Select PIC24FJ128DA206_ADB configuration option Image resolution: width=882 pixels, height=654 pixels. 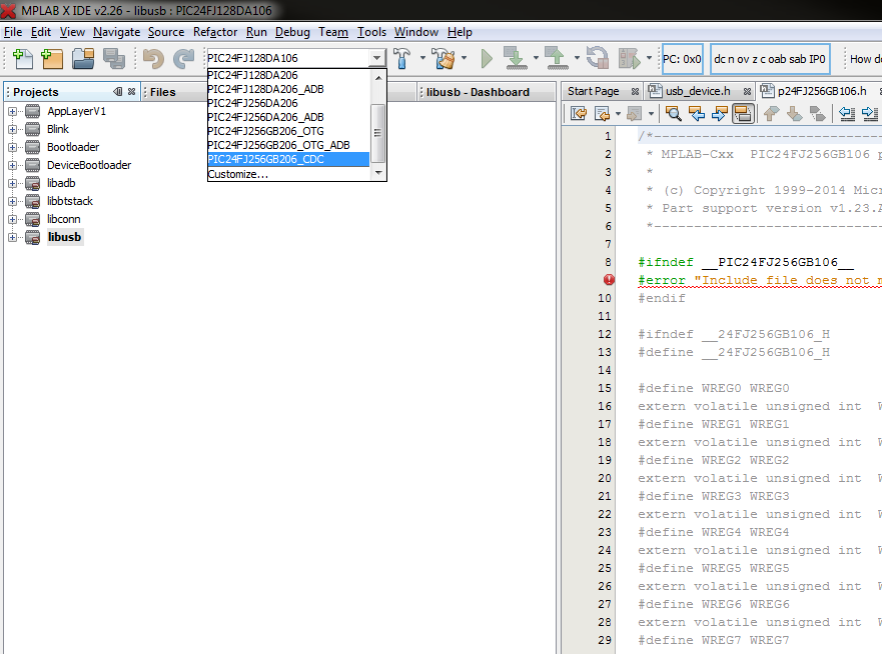click(265, 89)
